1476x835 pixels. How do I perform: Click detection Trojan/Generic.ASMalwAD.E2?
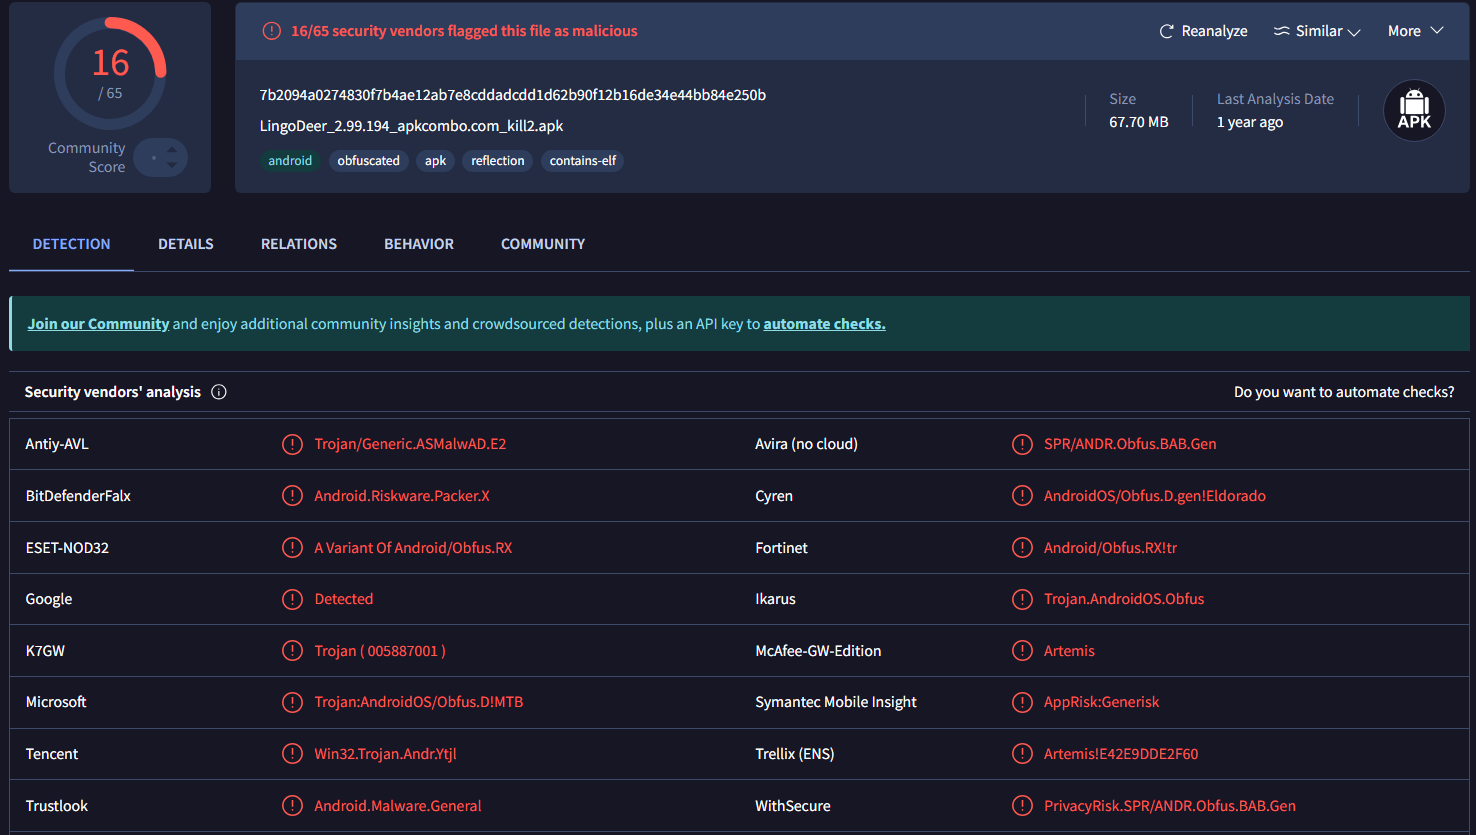(410, 444)
